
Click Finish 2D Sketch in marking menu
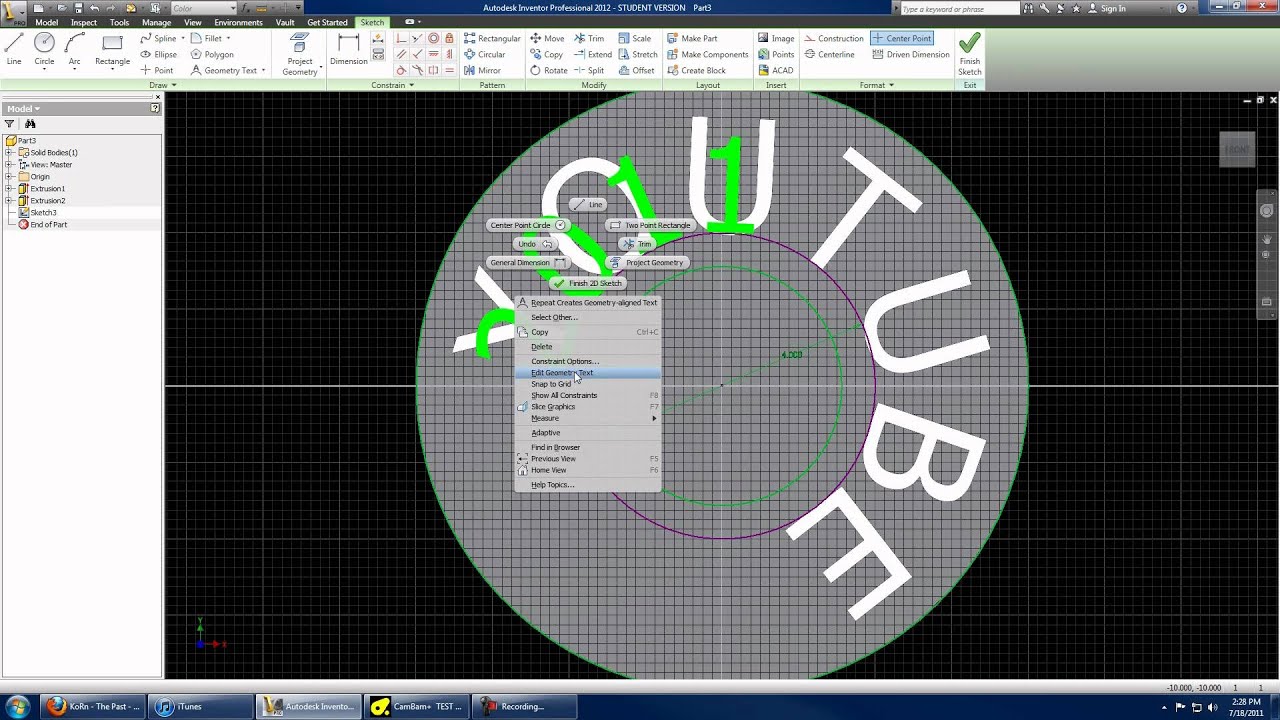588,283
